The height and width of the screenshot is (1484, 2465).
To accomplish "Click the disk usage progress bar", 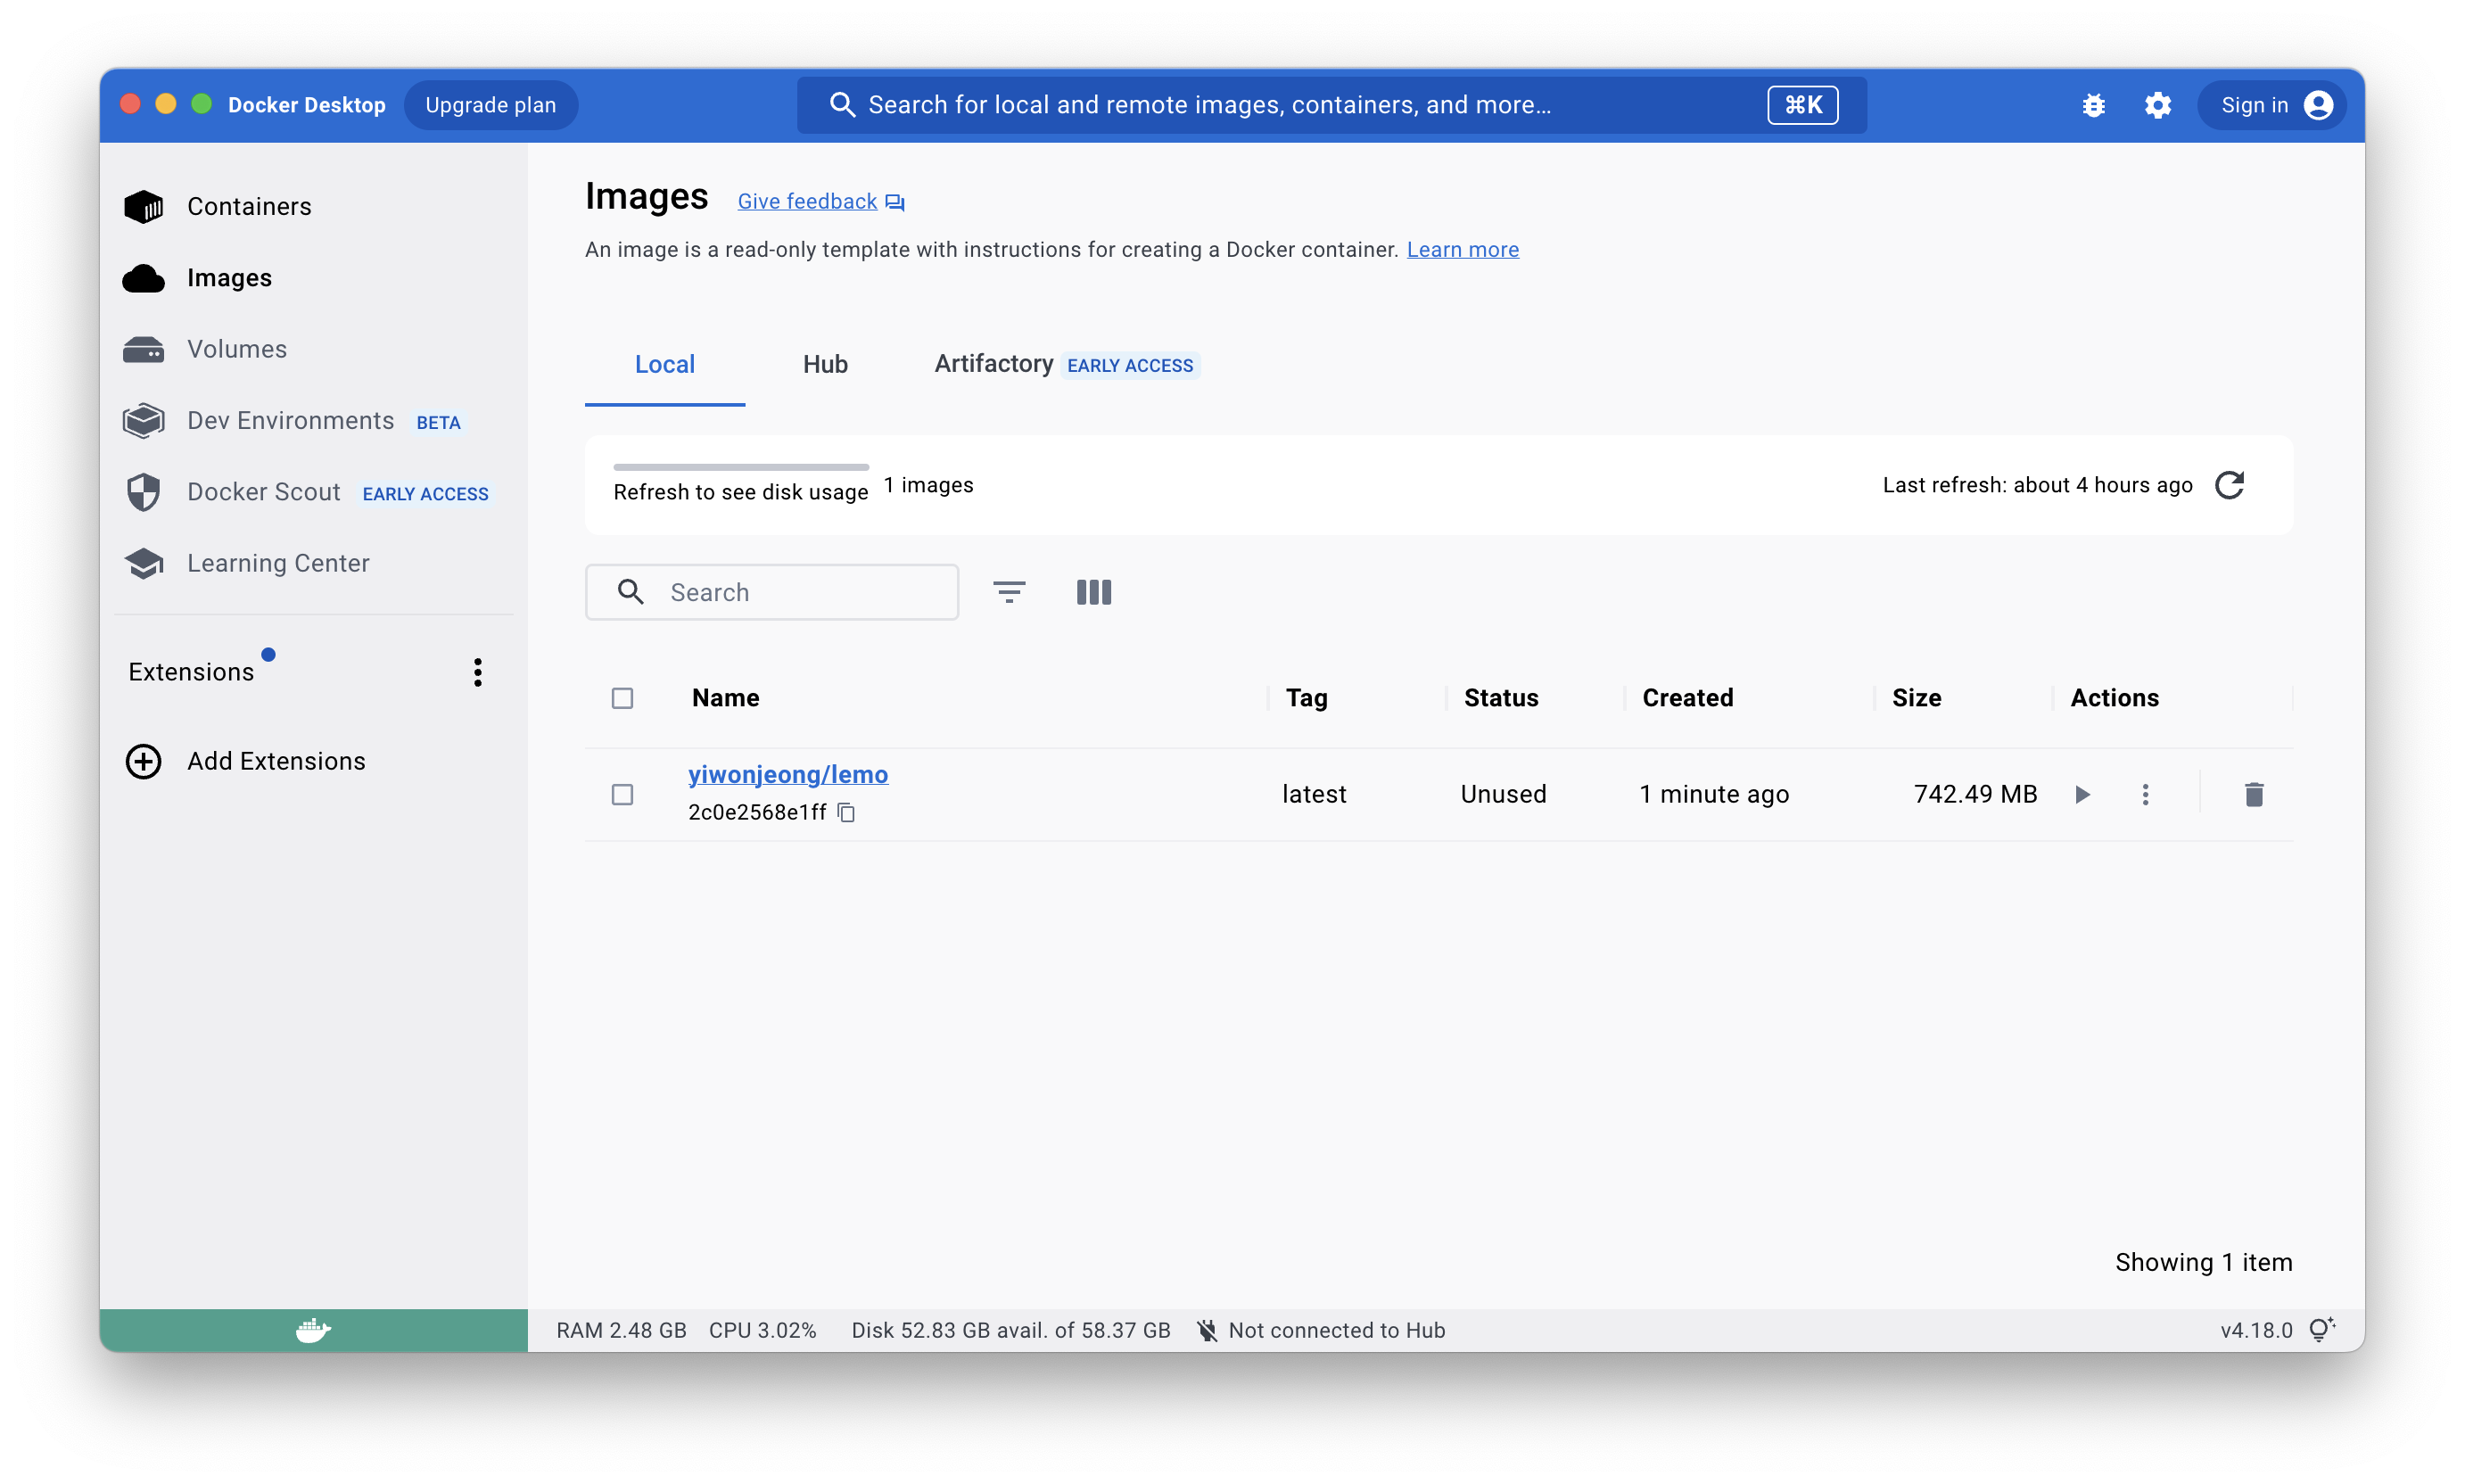I will pos(740,467).
